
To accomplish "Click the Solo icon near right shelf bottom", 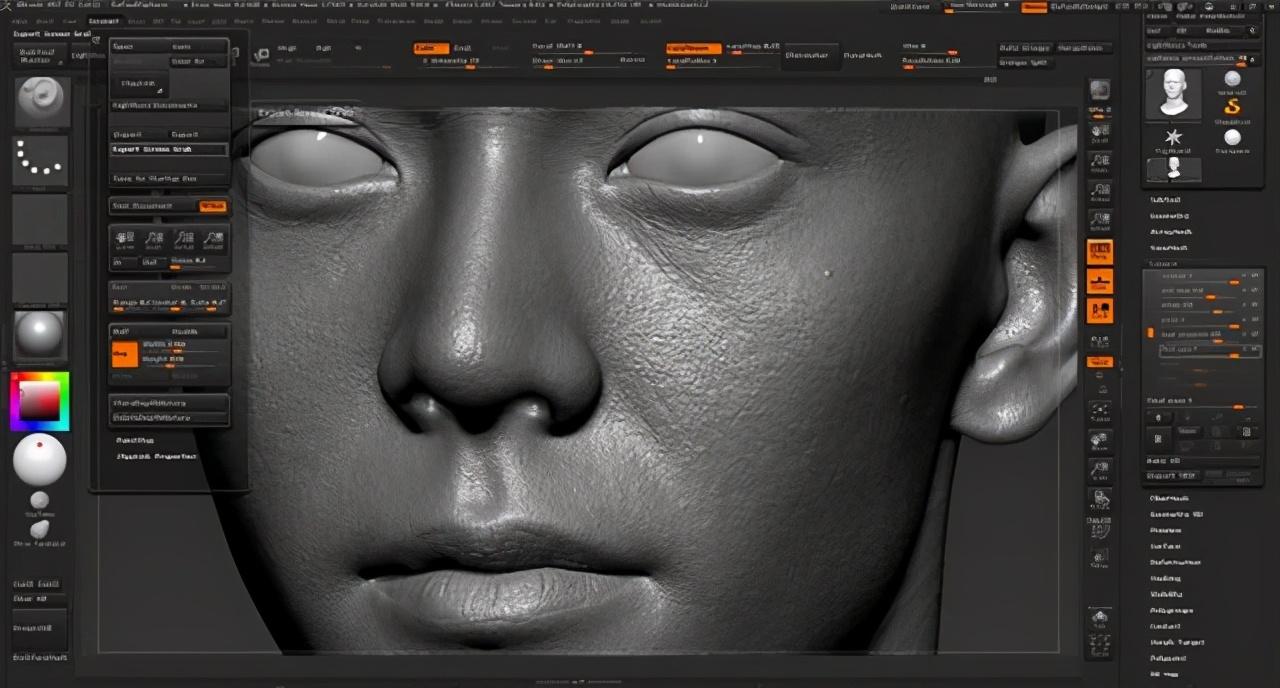I will point(1099,617).
